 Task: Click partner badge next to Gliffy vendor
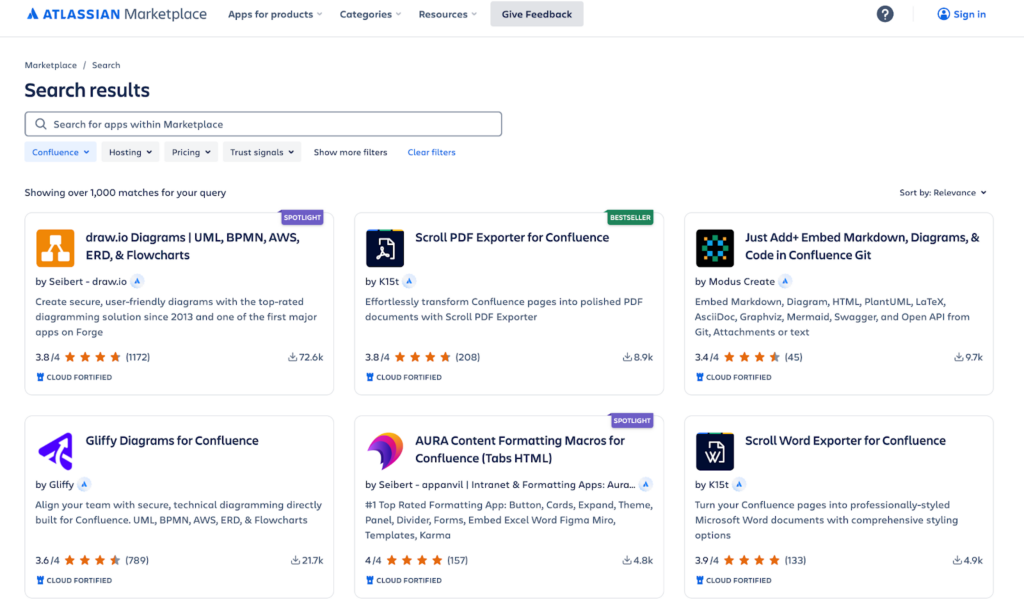pos(84,485)
